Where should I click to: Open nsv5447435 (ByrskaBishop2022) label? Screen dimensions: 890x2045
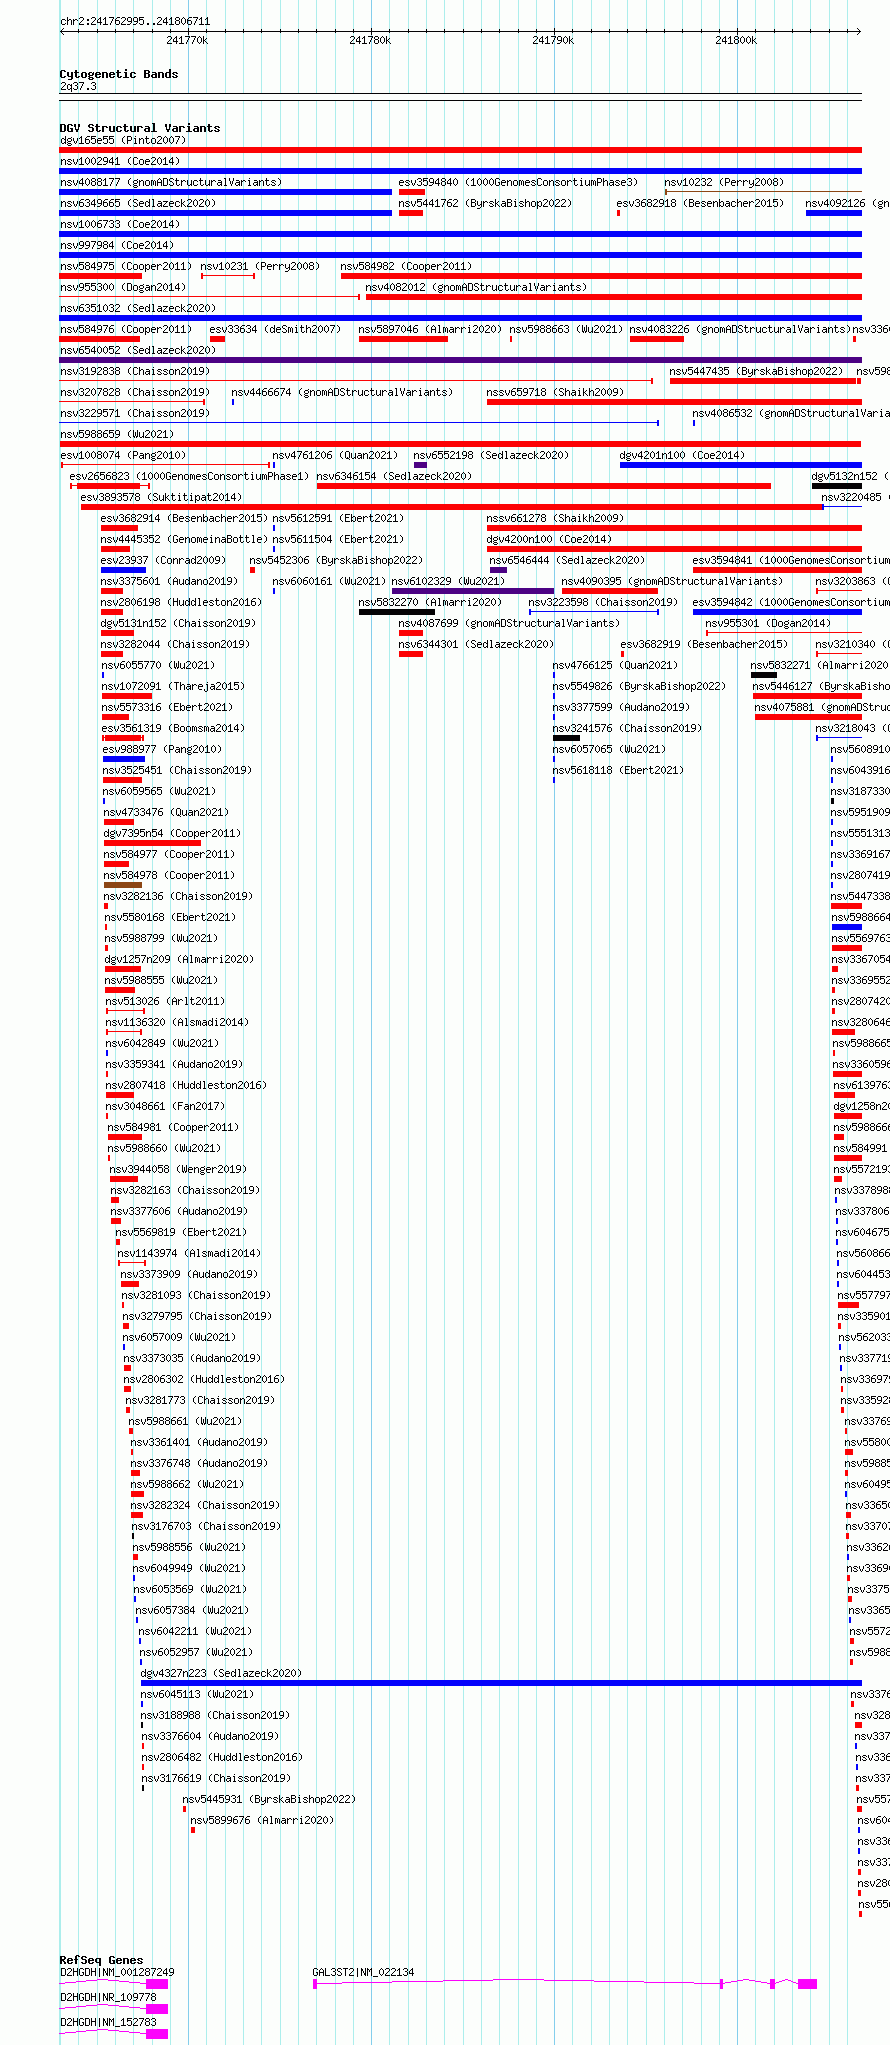point(756,371)
